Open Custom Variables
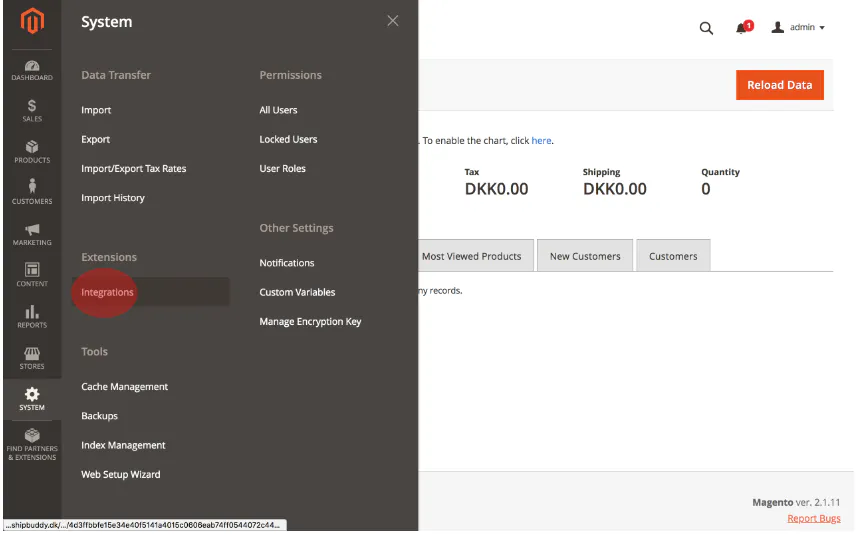Image resolution: width=856 pixels, height=534 pixels. point(297,292)
